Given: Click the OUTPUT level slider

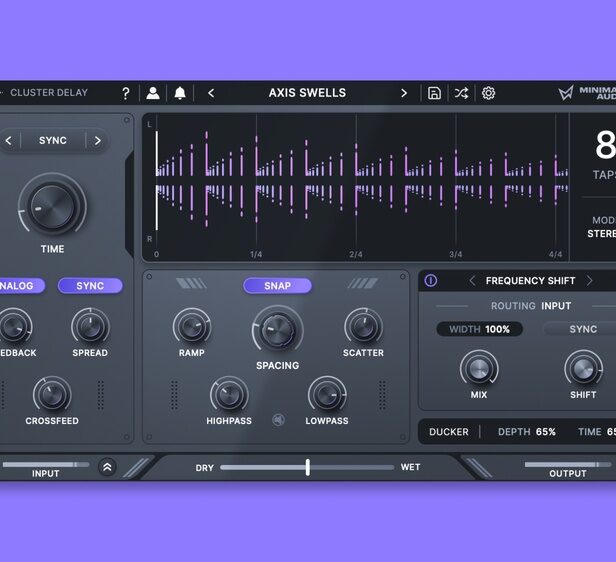Looking at the screenshot, I should click(x=568, y=465).
